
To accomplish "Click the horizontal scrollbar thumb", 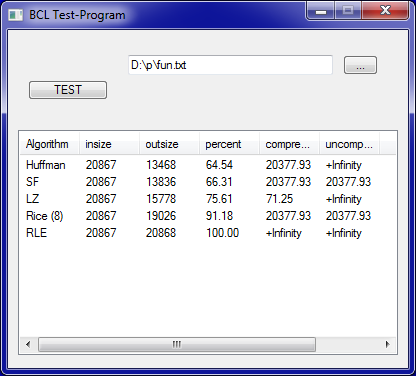I will coord(177,344).
